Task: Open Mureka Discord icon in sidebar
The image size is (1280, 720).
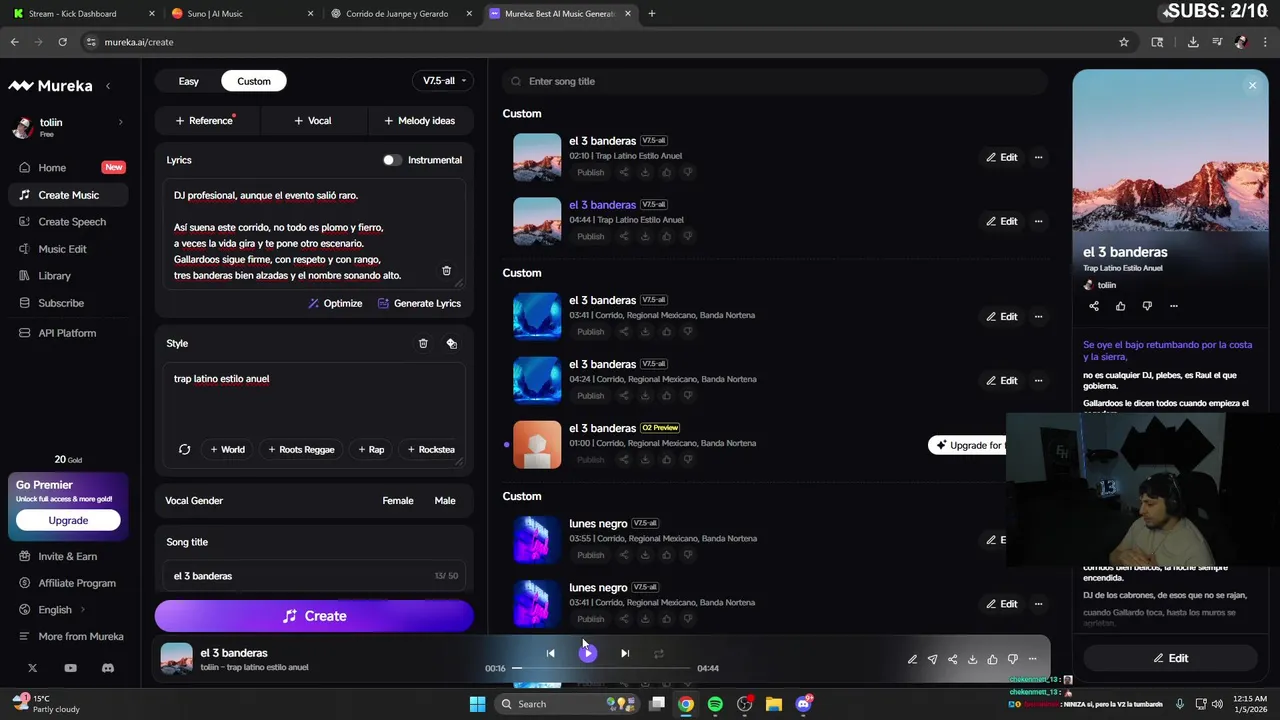Action: pos(108,668)
